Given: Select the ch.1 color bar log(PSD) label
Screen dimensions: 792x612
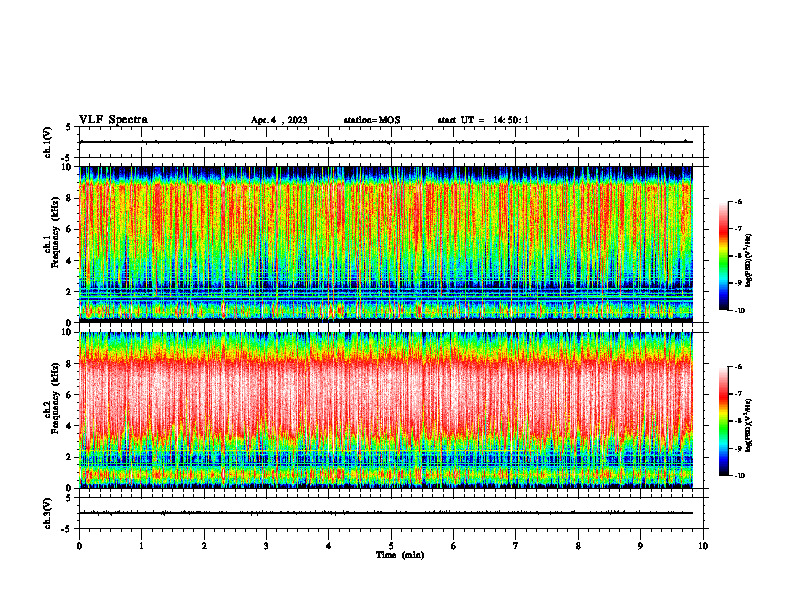Looking at the screenshot, I should [749, 261].
